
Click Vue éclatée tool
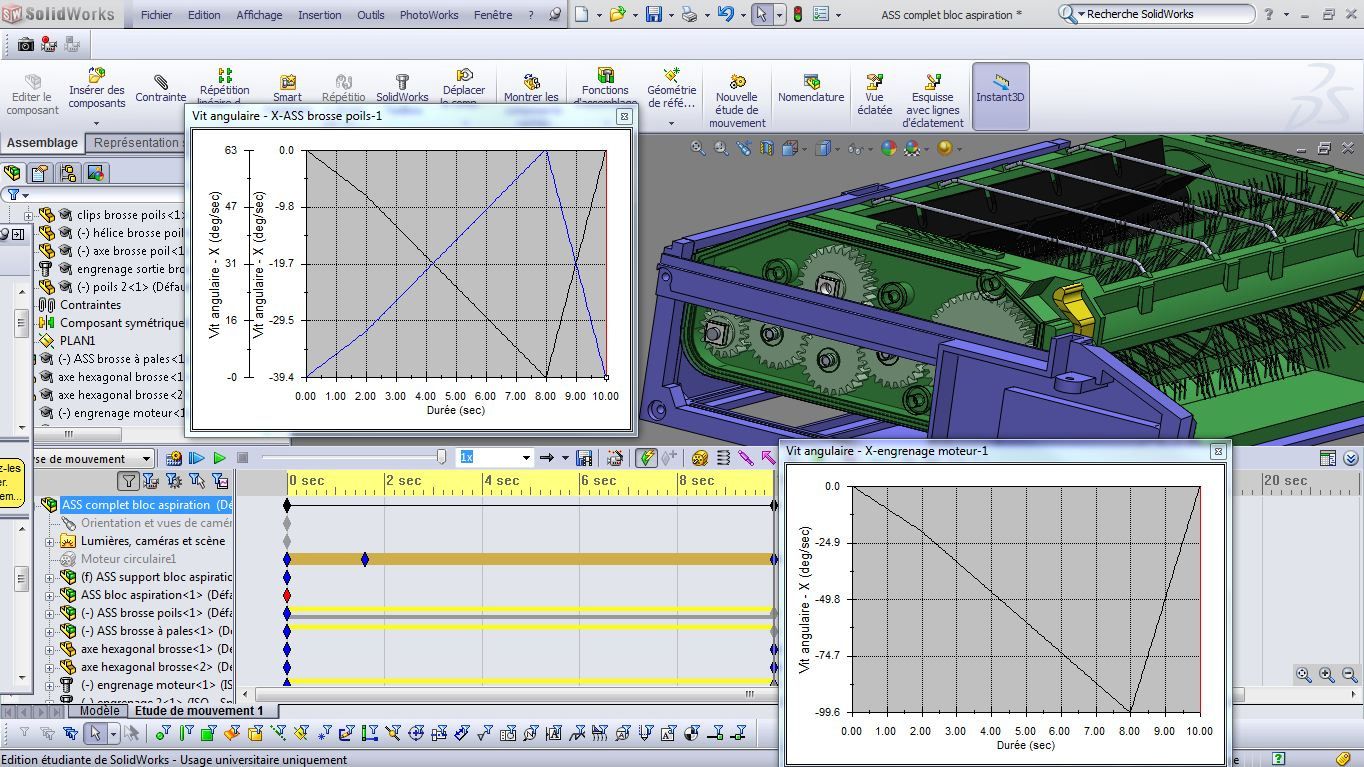(875, 95)
